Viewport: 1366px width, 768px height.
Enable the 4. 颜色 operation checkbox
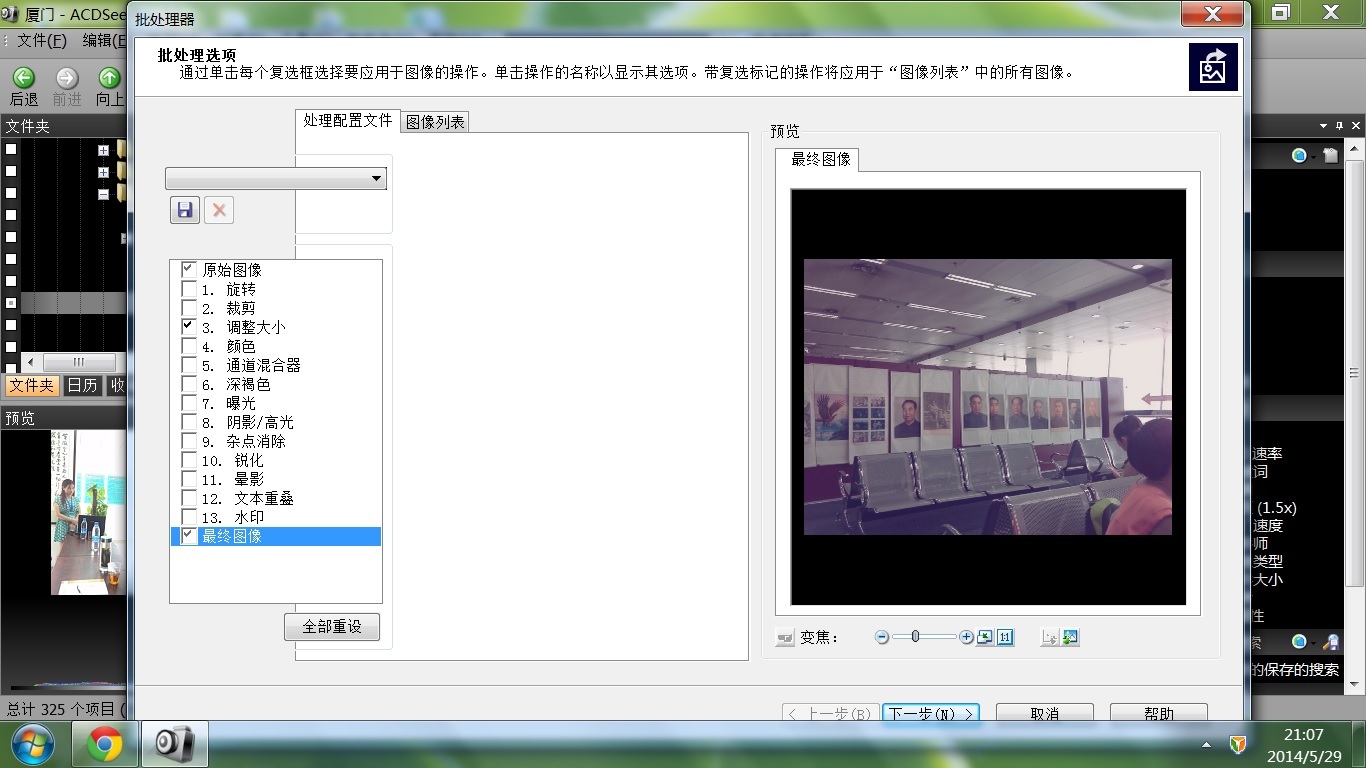tap(189, 345)
